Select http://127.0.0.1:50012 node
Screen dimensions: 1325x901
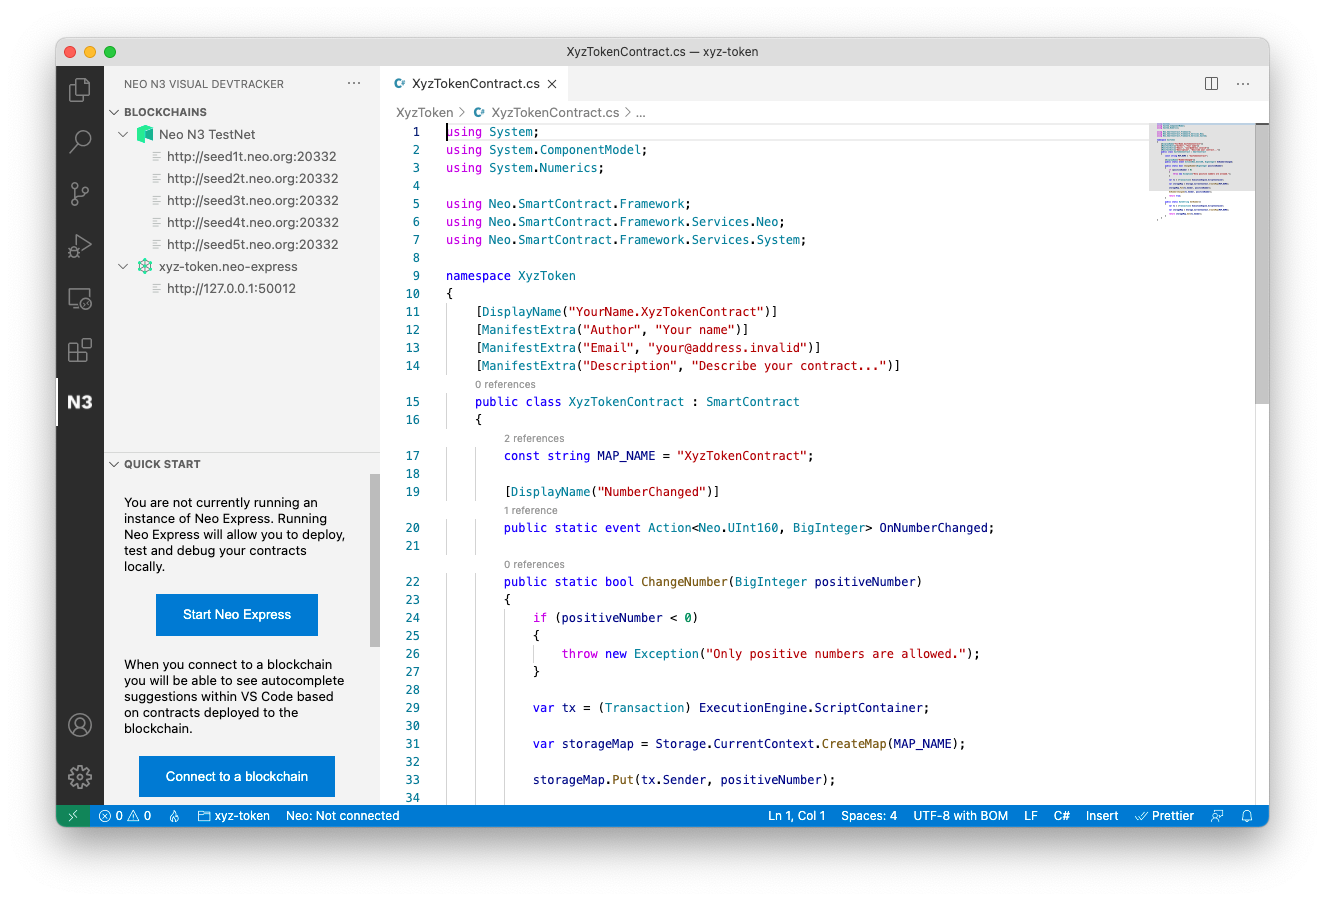(x=231, y=288)
